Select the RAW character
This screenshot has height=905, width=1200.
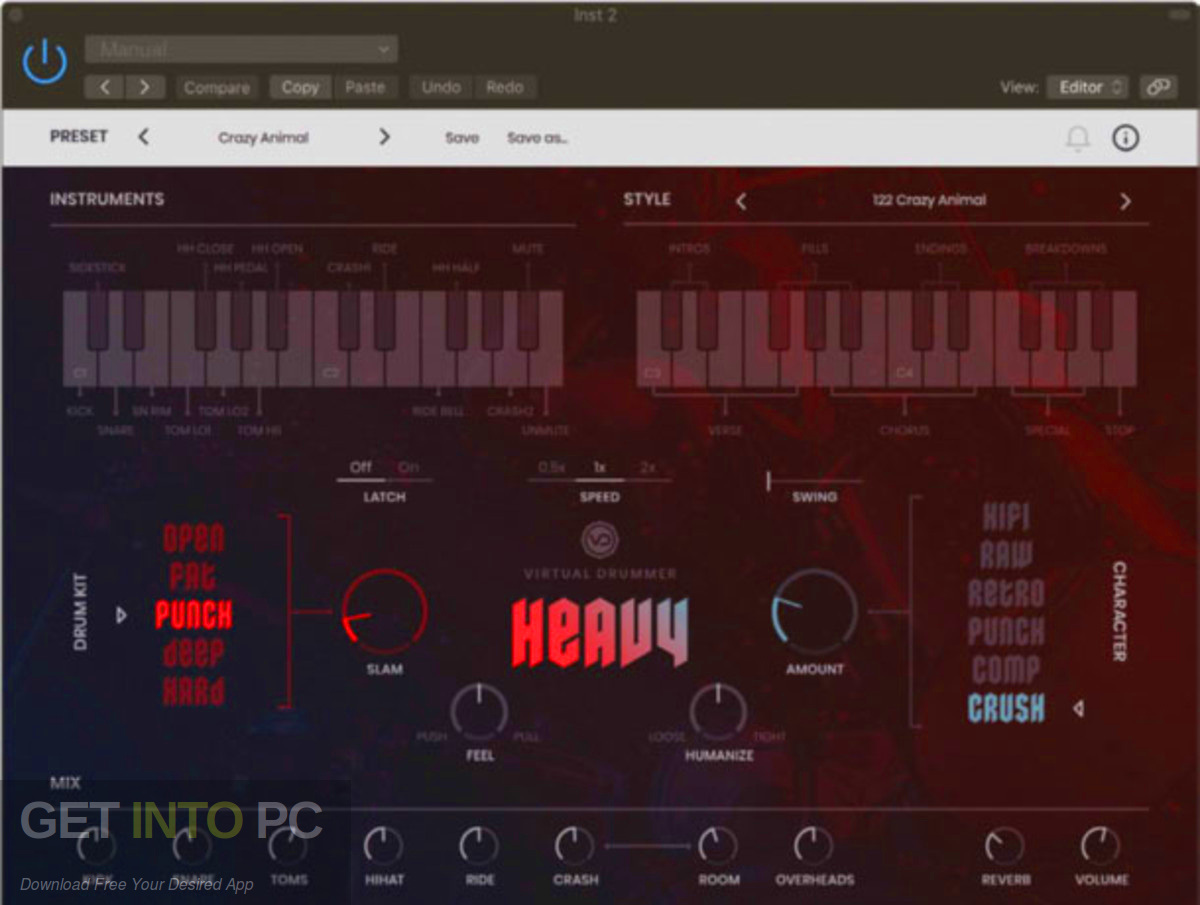(1005, 555)
